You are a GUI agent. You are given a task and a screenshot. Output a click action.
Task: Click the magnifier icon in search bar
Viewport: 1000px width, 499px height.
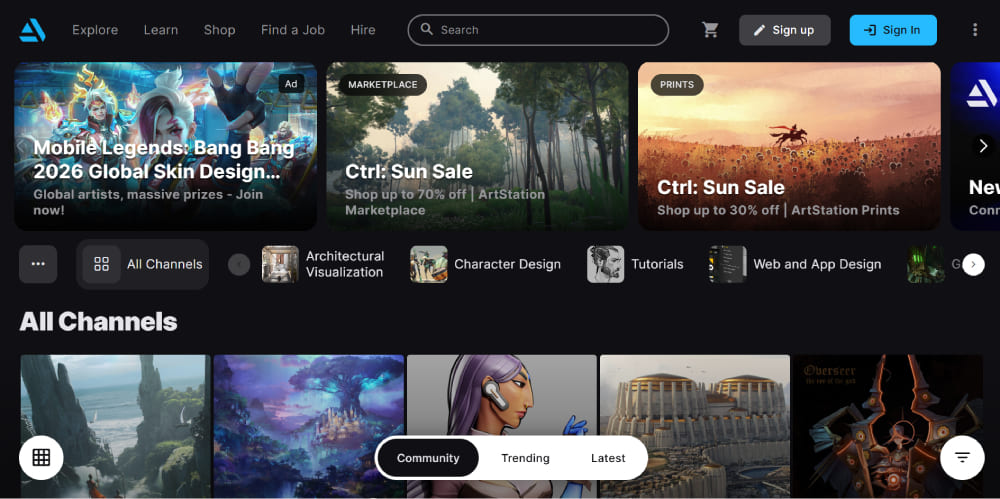pyautogui.click(x=428, y=30)
